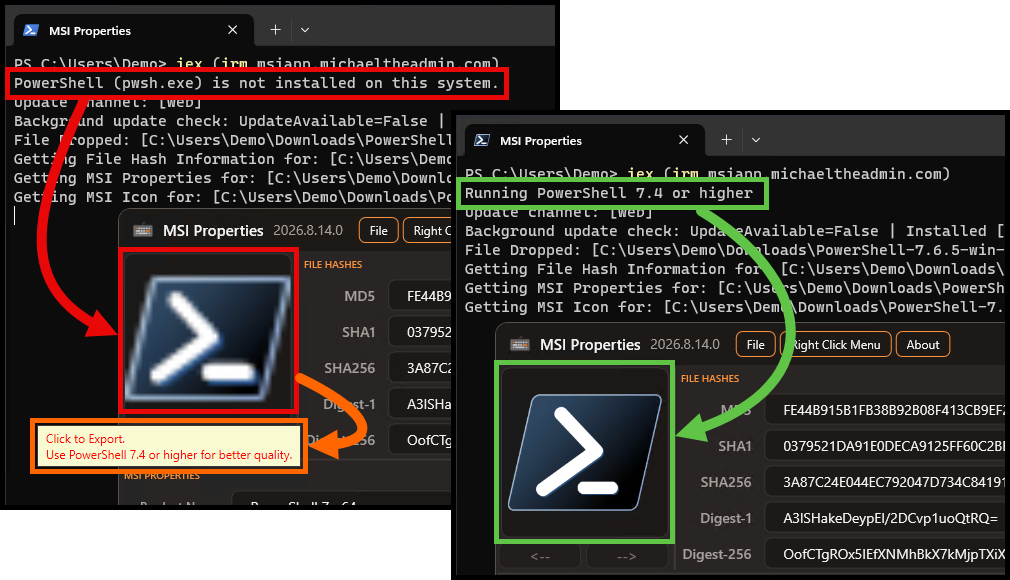
Task: Click the SHA256 label in front app
Action: pos(726,482)
